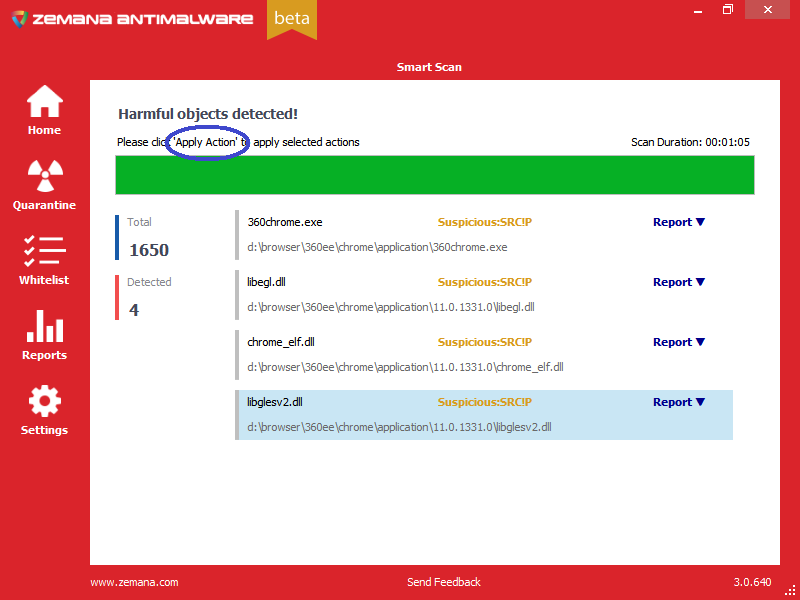Click the Smart Scan title

pyautogui.click(x=429, y=67)
